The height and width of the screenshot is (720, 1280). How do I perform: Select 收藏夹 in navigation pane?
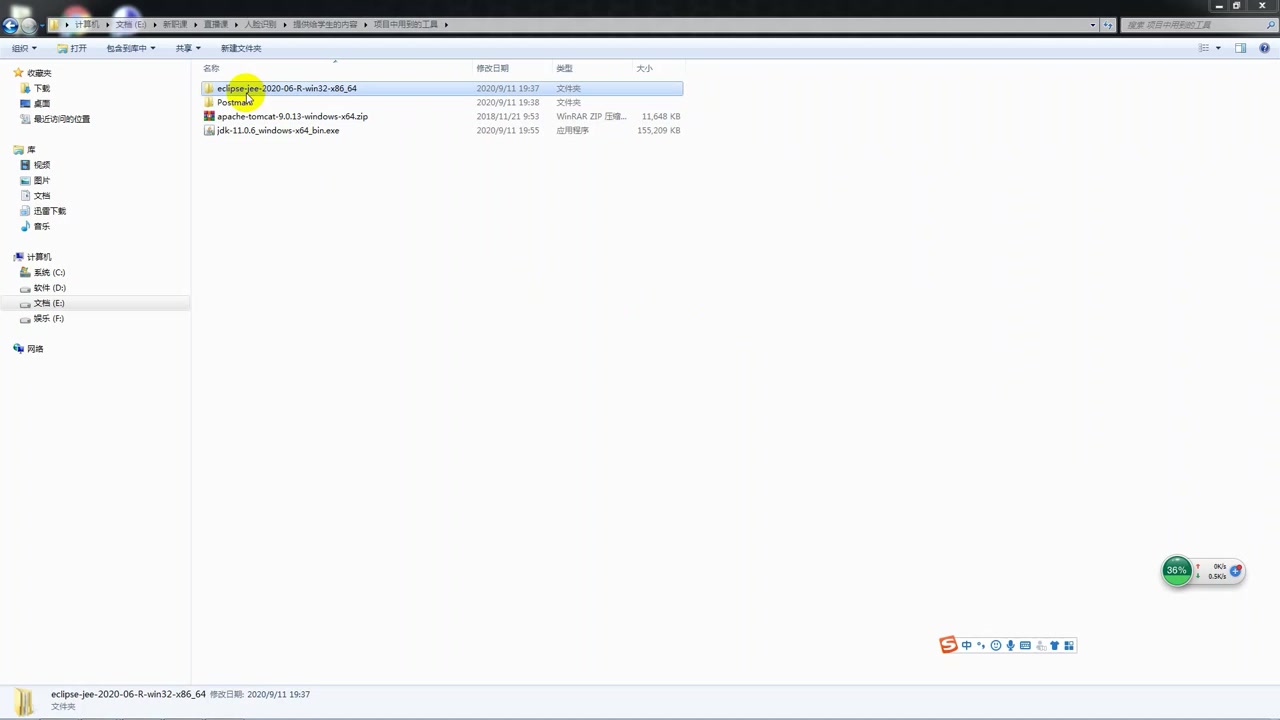pyautogui.click(x=39, y=73)
